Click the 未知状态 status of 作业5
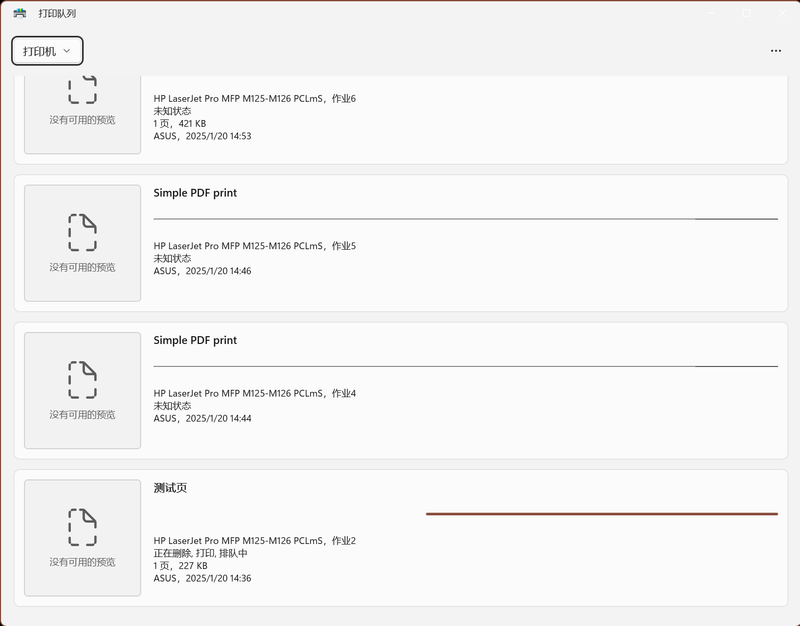 [172, 258]
